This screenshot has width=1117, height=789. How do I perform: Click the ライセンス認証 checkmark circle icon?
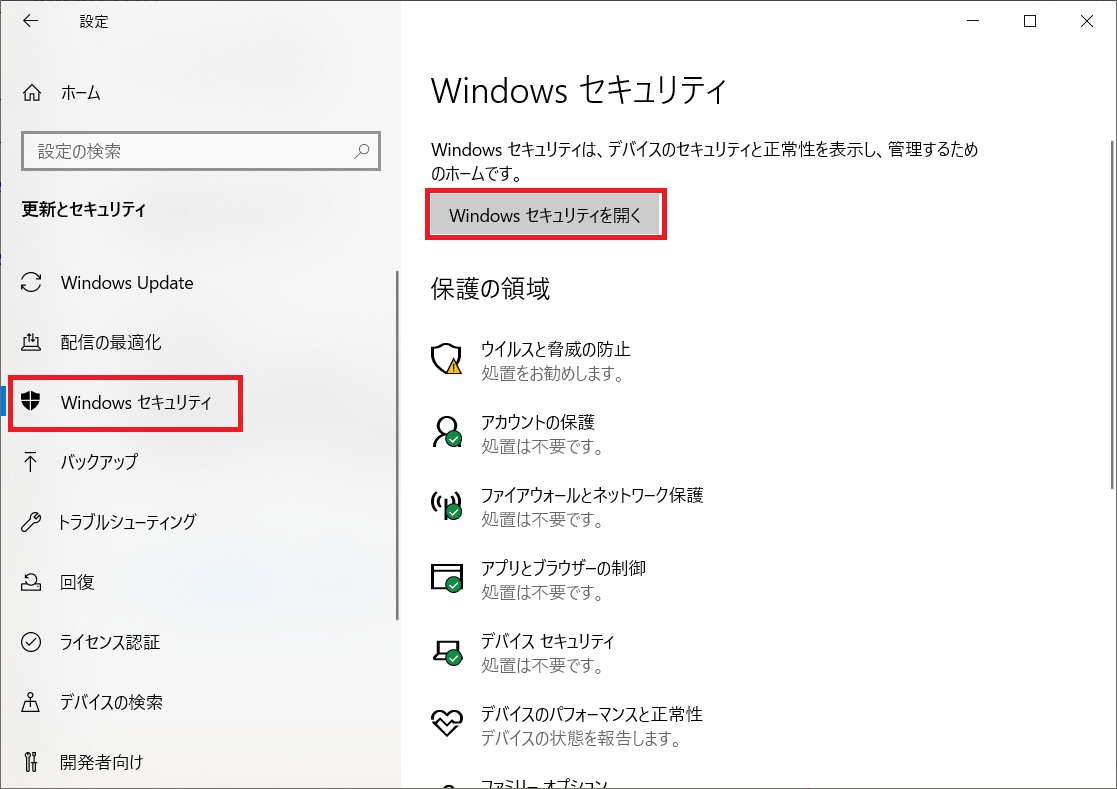[x=31, y=642]
